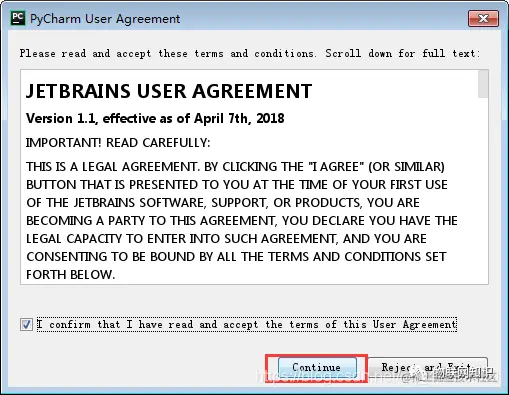This screenshot has height=395, width=509.
Task: Click the agreement text scrollbar thumb
Action: click(483, 84)
